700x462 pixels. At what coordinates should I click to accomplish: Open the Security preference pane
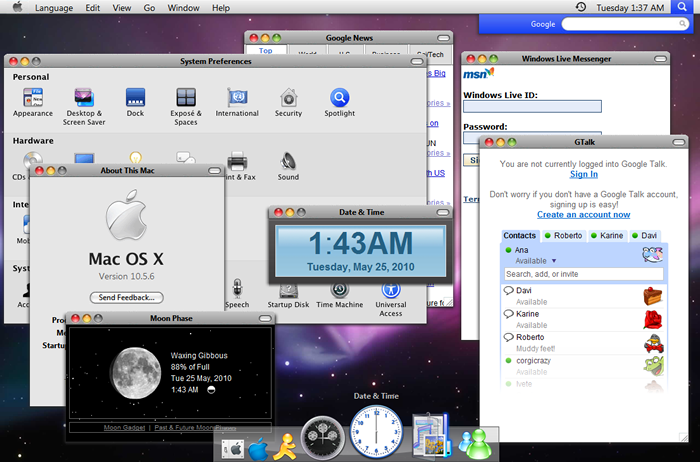click(x=288, y=103)
